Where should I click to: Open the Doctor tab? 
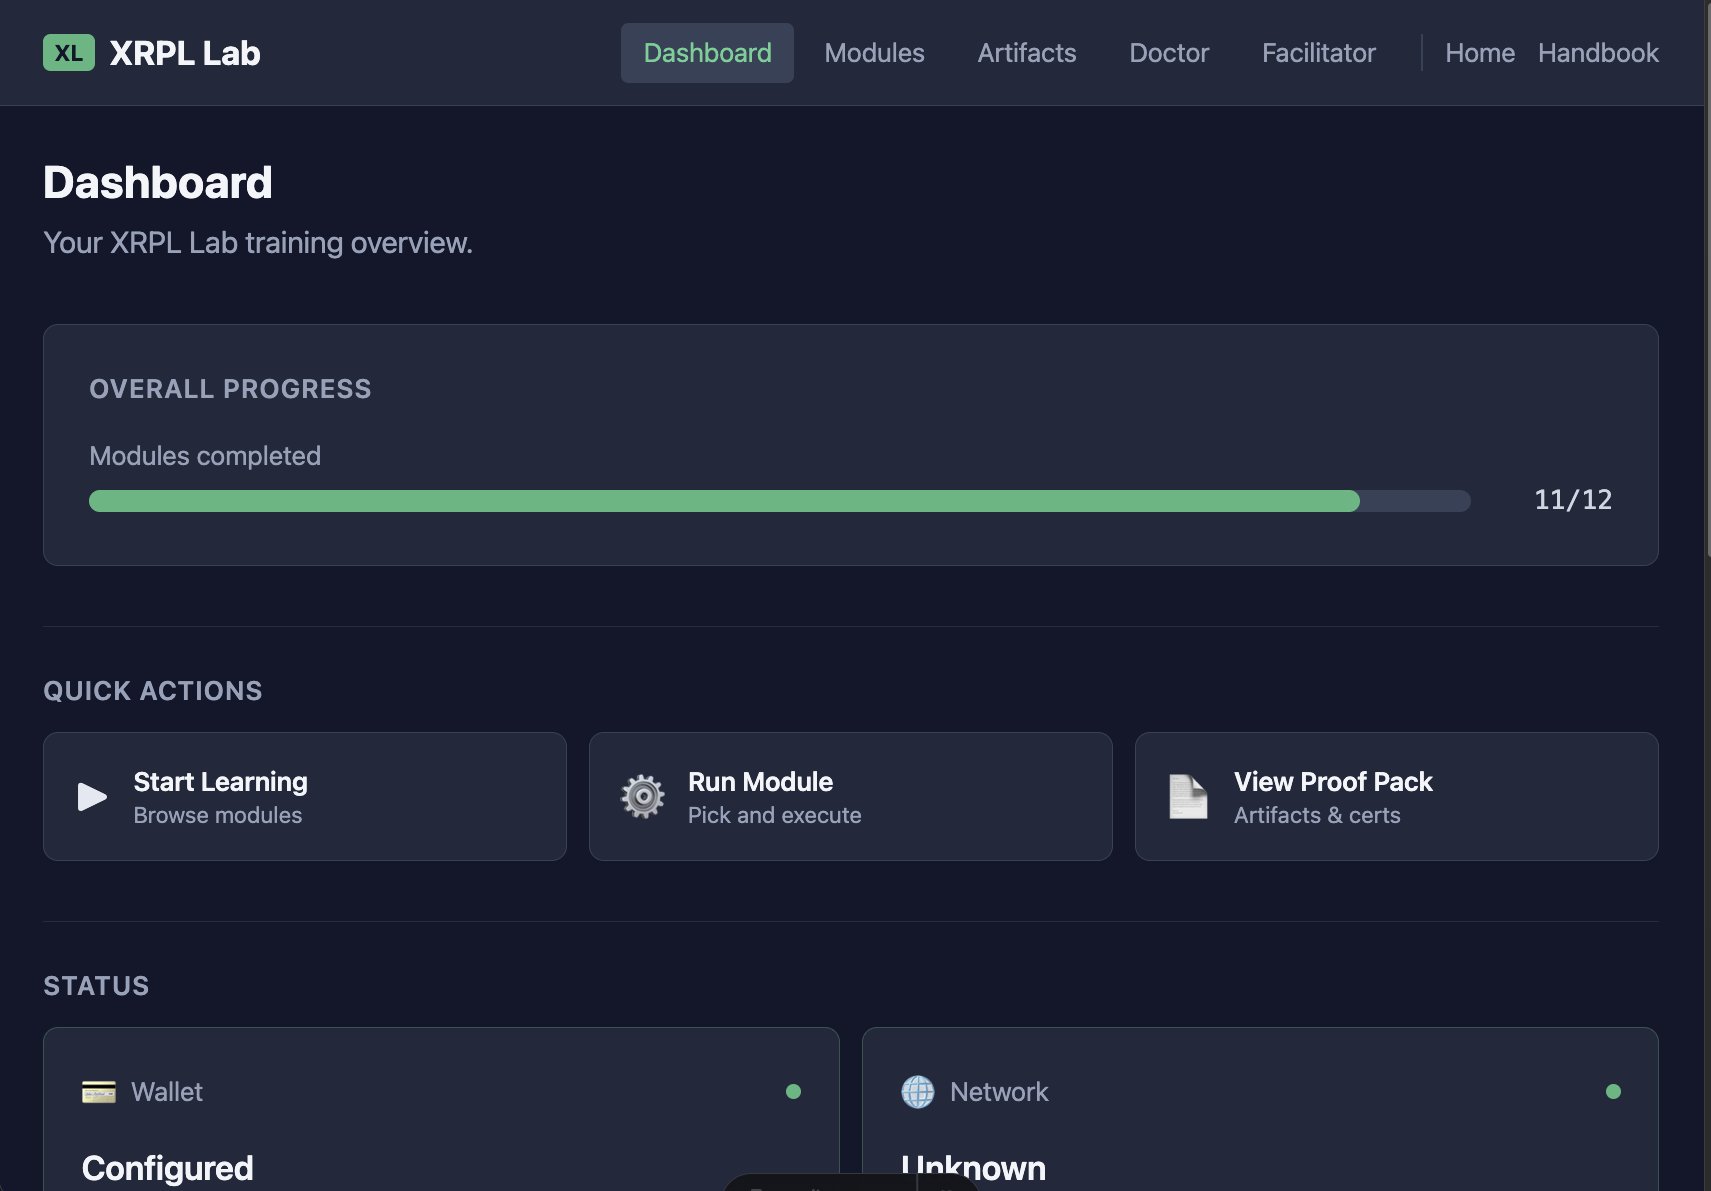click(1169, 53)
